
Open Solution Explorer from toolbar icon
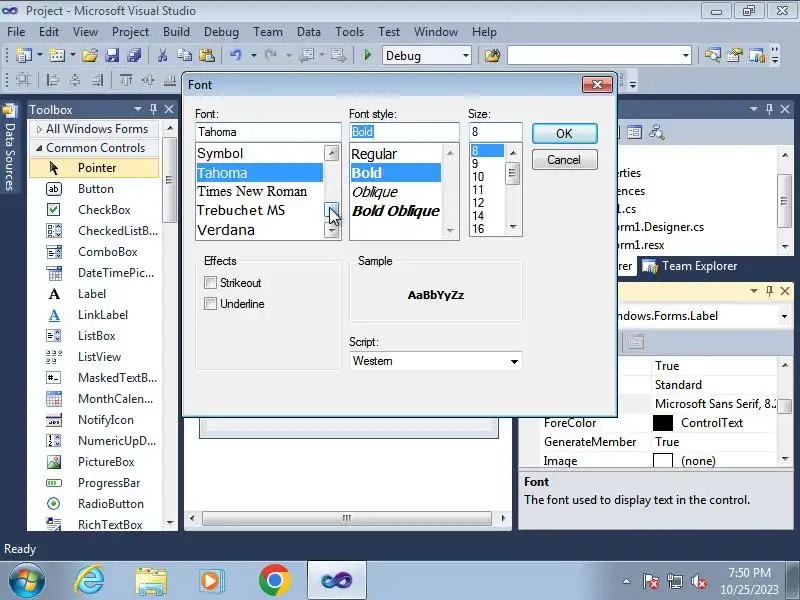712,55
